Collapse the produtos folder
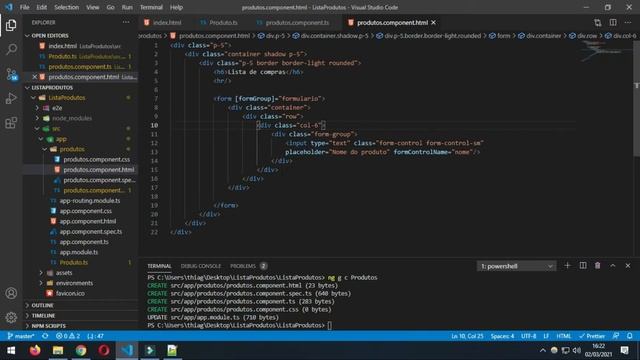The image size is (640, 360). pyautogui.click(x=44, y=149)
